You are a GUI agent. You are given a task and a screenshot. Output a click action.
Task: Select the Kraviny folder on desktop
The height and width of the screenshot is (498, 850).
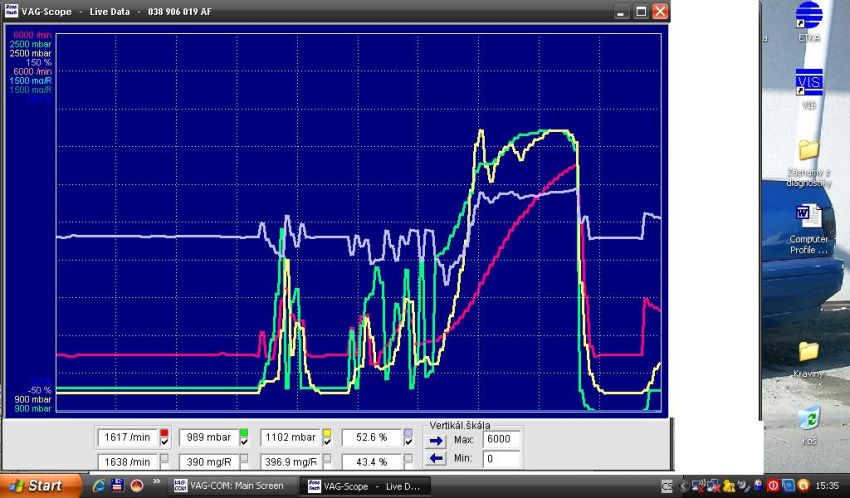[808, 354]
